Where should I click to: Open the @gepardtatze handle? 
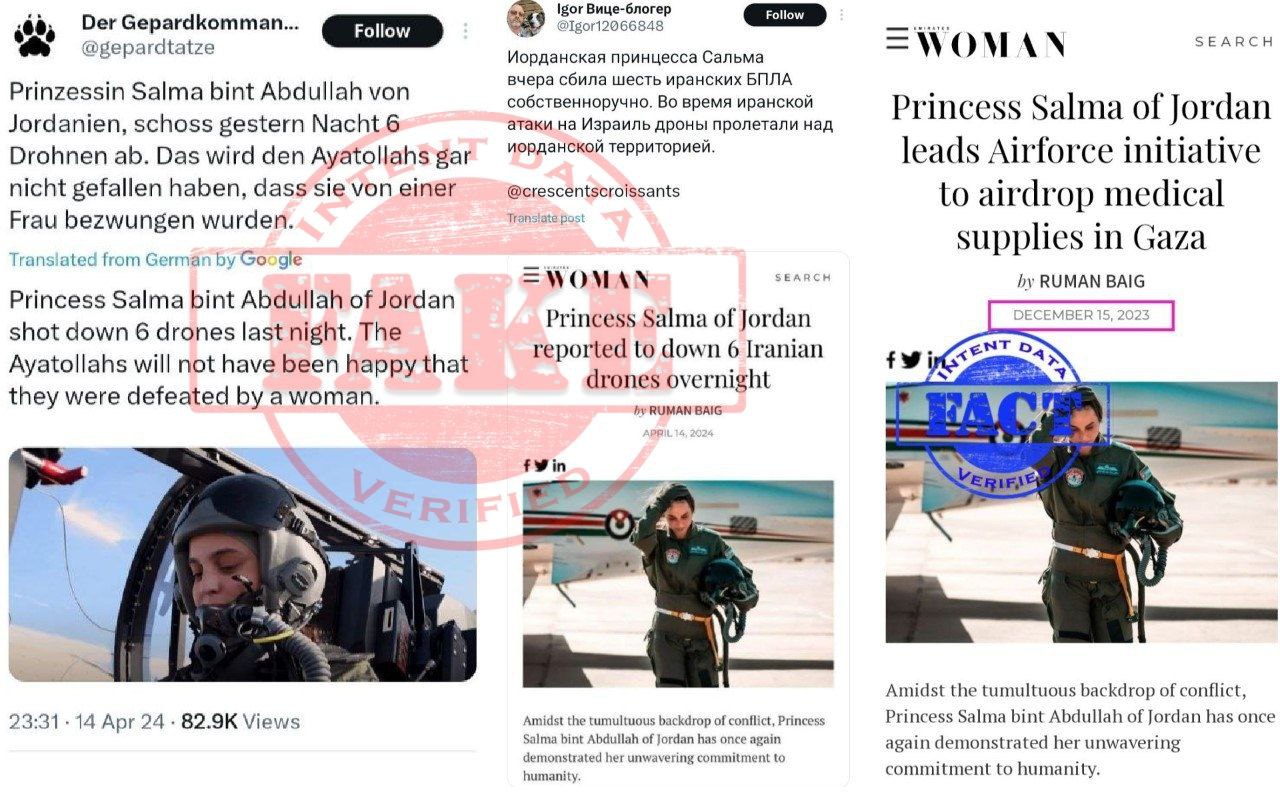point(148,47)
